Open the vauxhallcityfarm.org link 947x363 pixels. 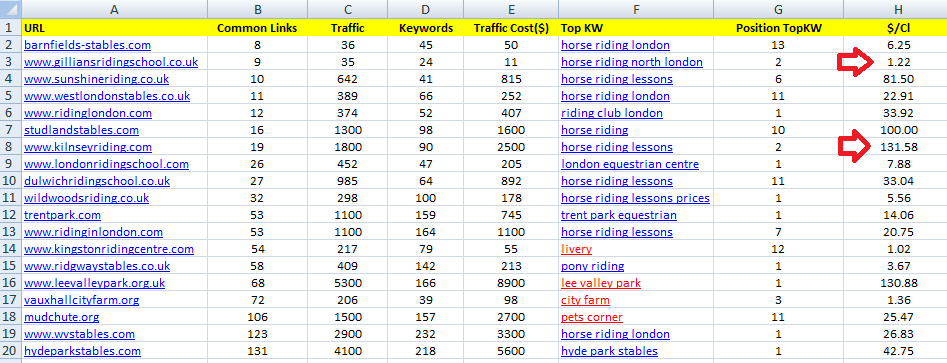click(82, 300)
